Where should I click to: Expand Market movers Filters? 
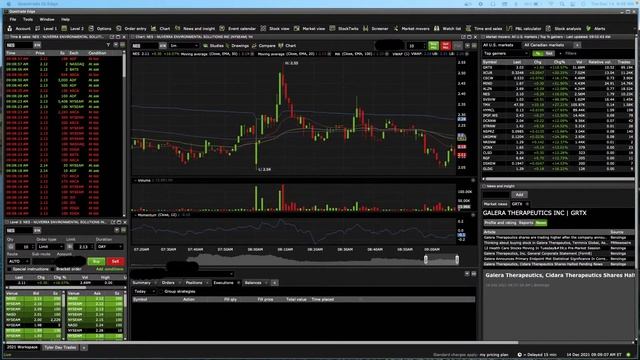pos(568,53)
